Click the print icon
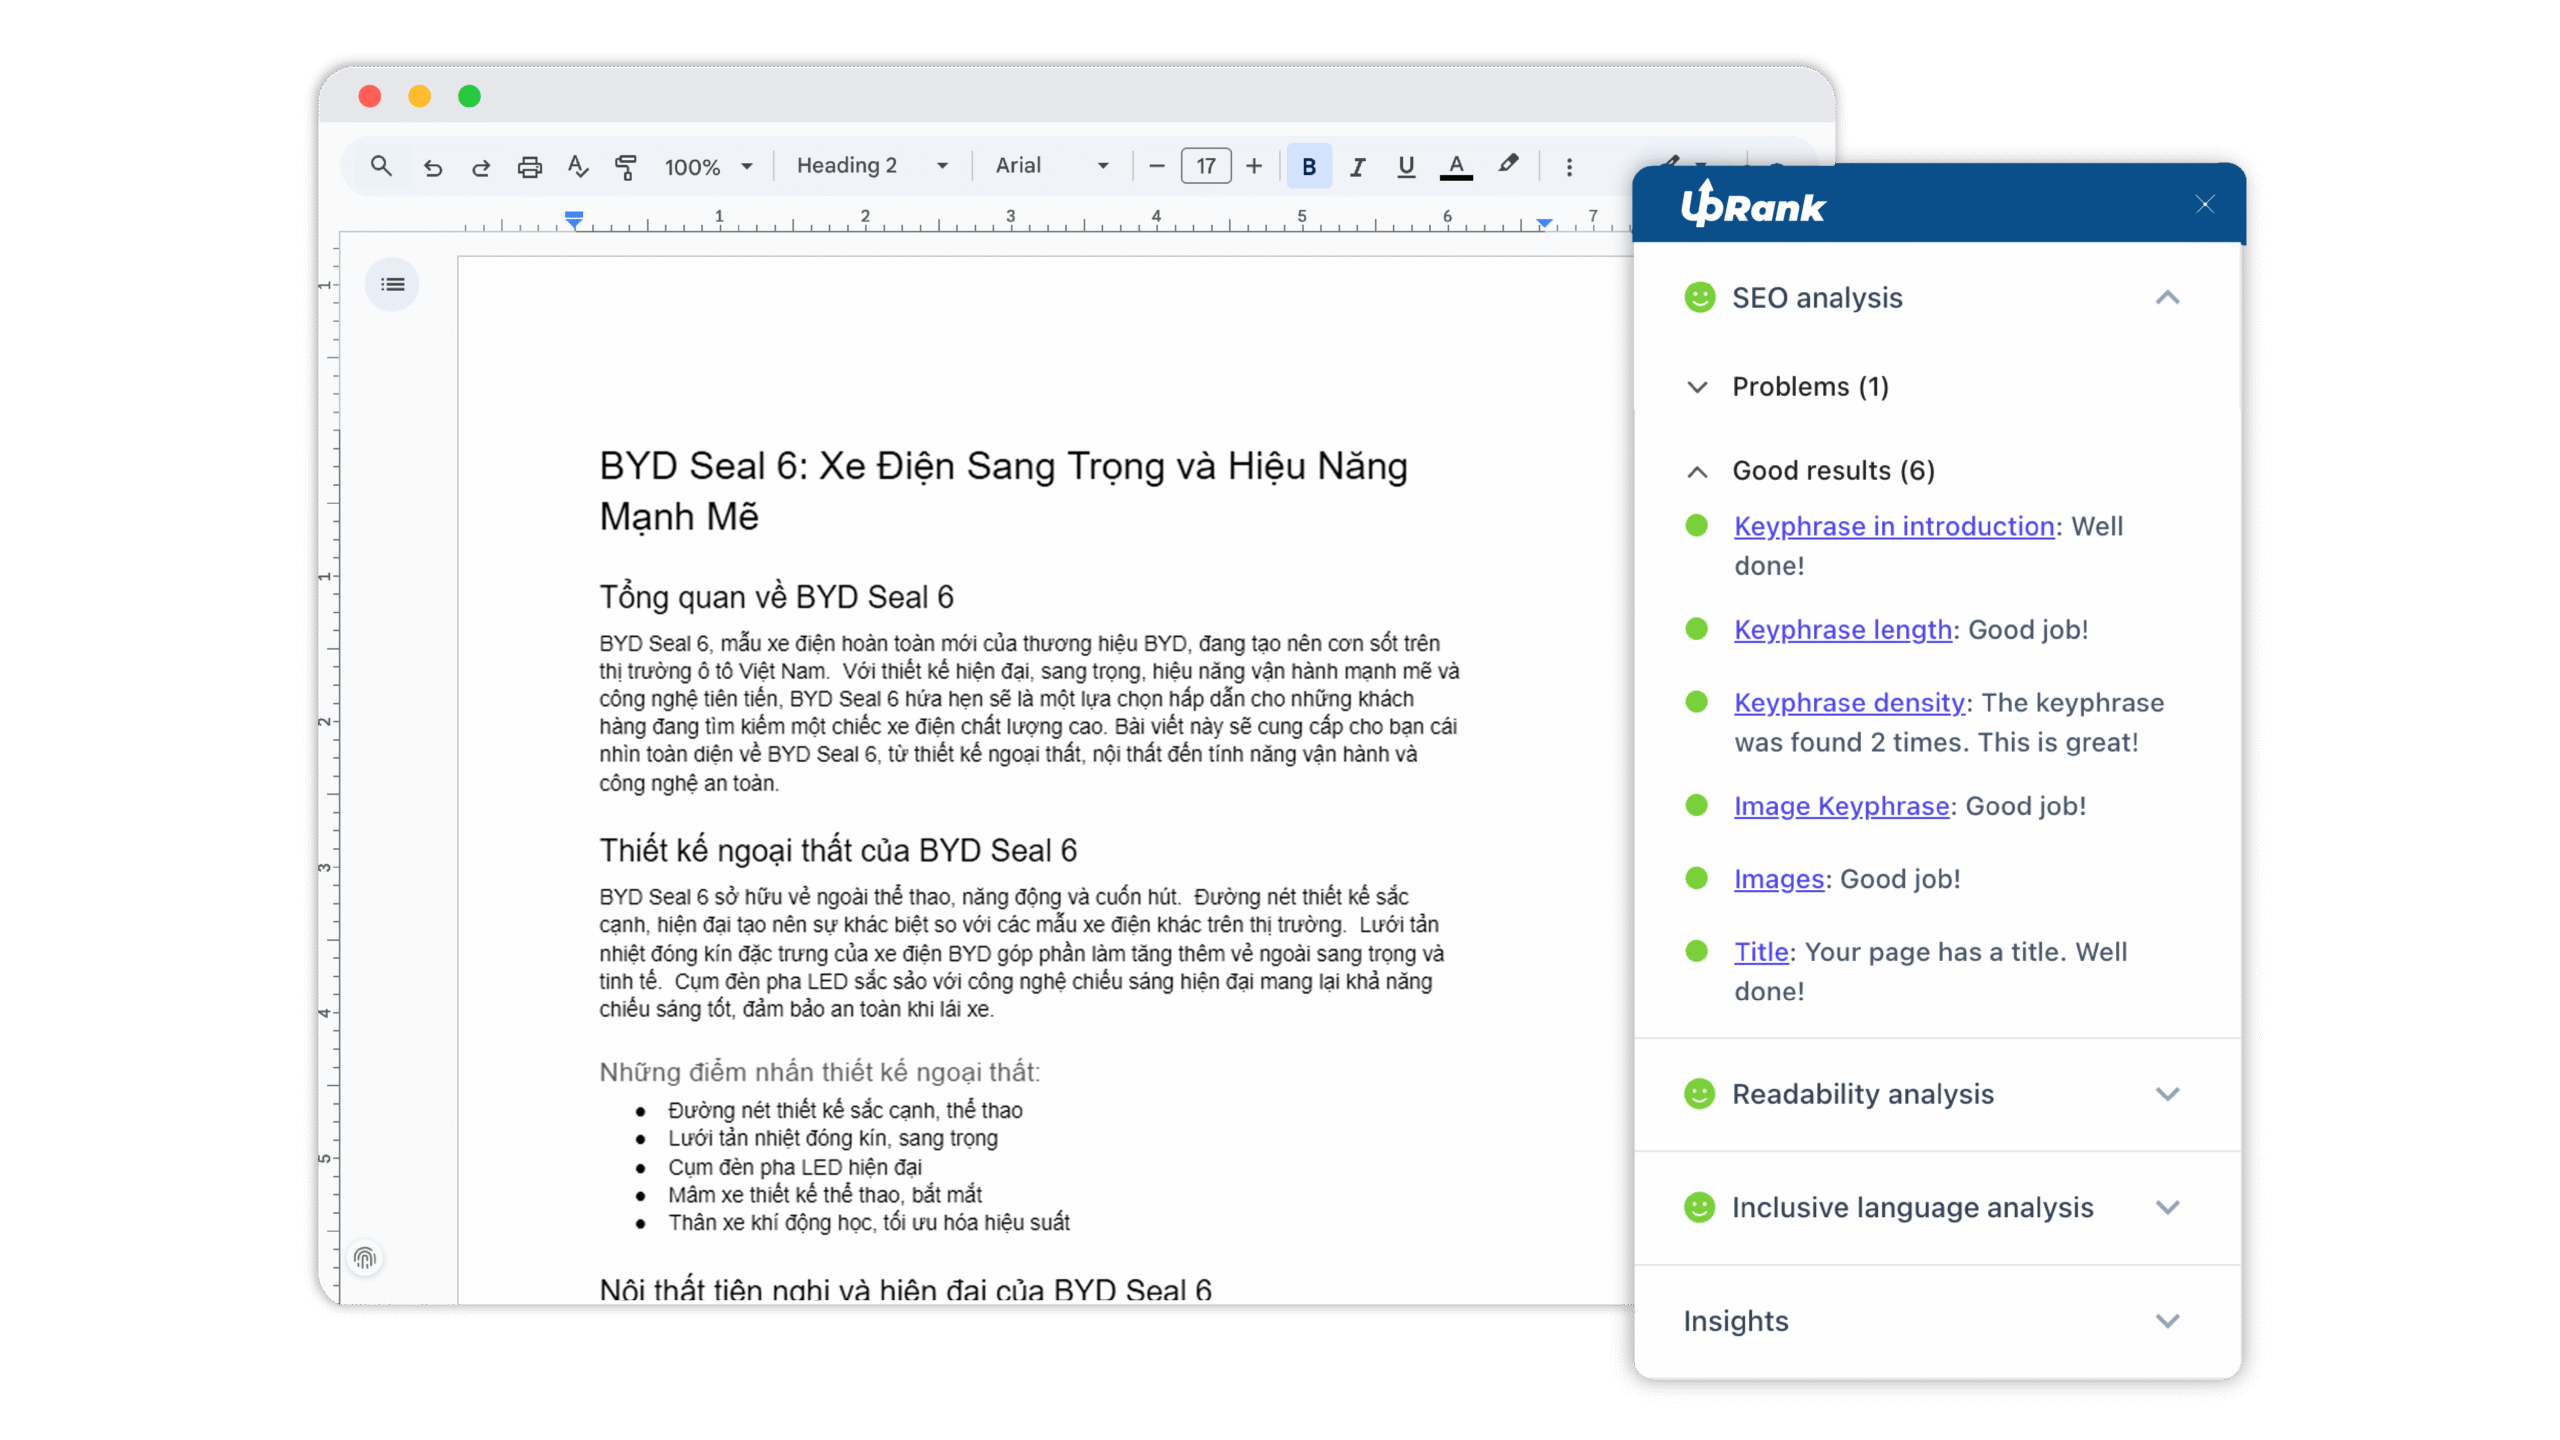 530,167
